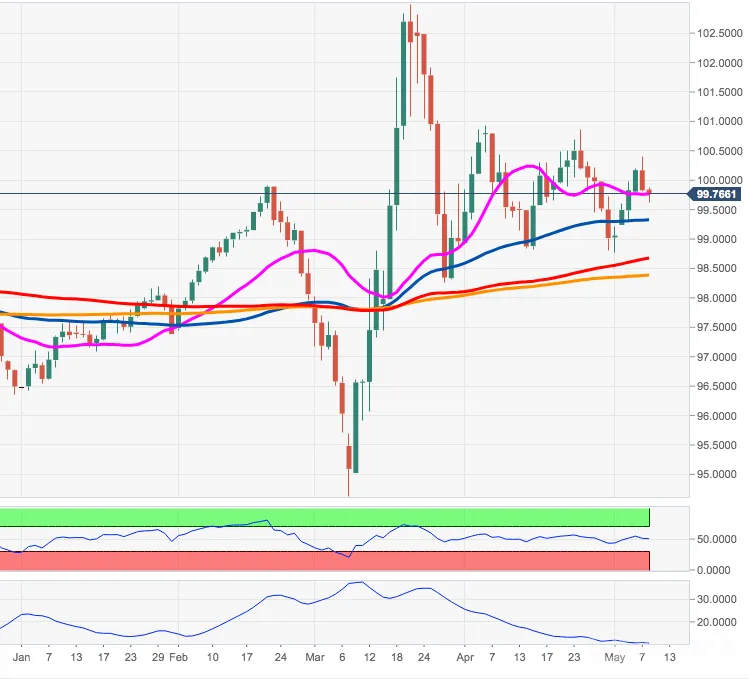Click the green overbought RSI band
This screenshot has height=679, width=749.
pyautogui.click(x=324, y=517)
